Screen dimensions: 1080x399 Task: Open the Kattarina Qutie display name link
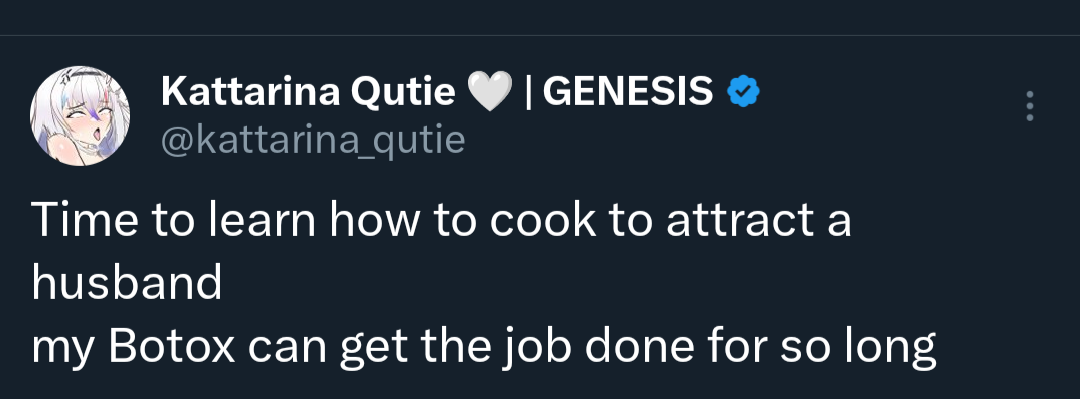click(x=308, y=92)
